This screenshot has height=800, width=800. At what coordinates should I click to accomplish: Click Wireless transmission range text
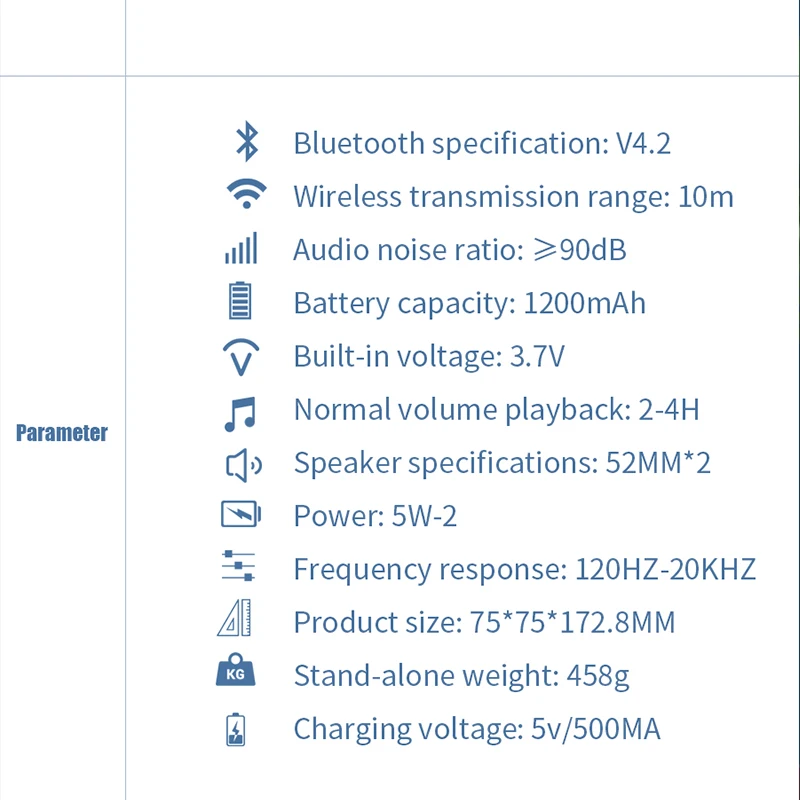click(x=513, y=196)
